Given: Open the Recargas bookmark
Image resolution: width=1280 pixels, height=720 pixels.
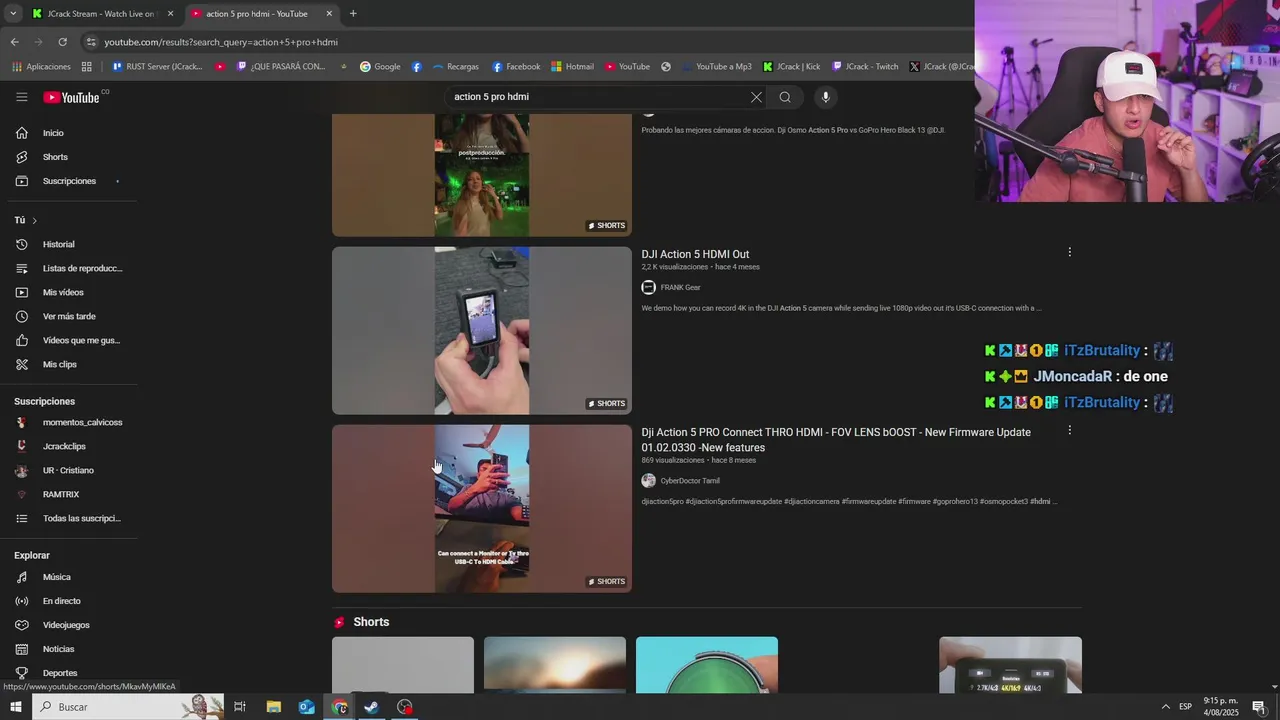Looking at the screenshot, I should (x=455, y=67).
